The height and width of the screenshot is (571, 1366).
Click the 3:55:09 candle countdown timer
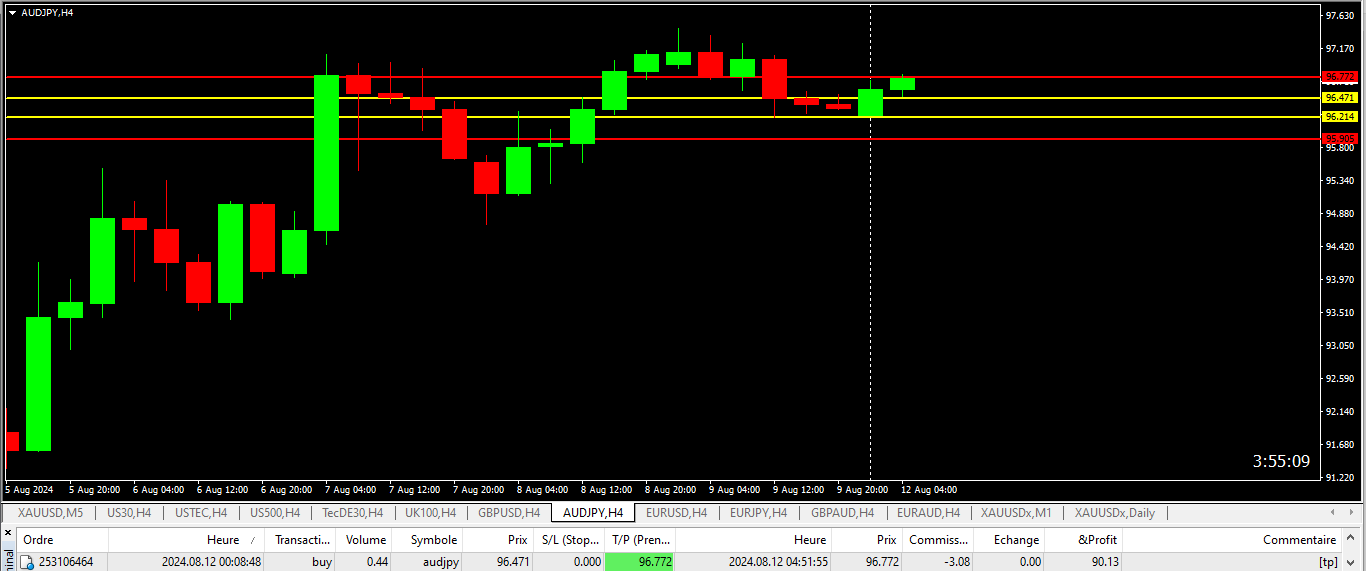1281,461
